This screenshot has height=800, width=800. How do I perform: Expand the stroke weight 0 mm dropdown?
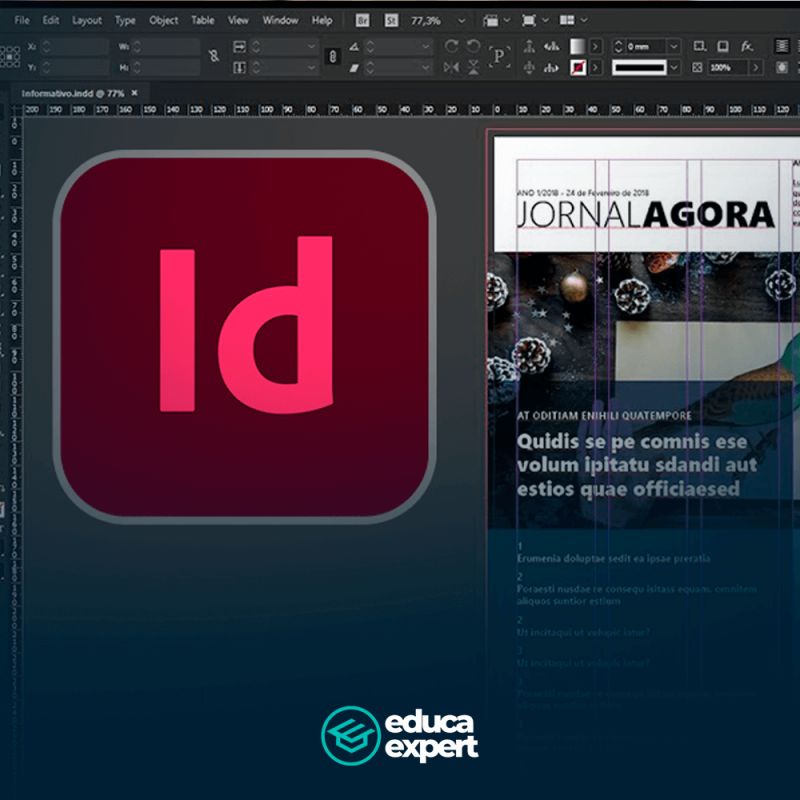pos(673,46)
